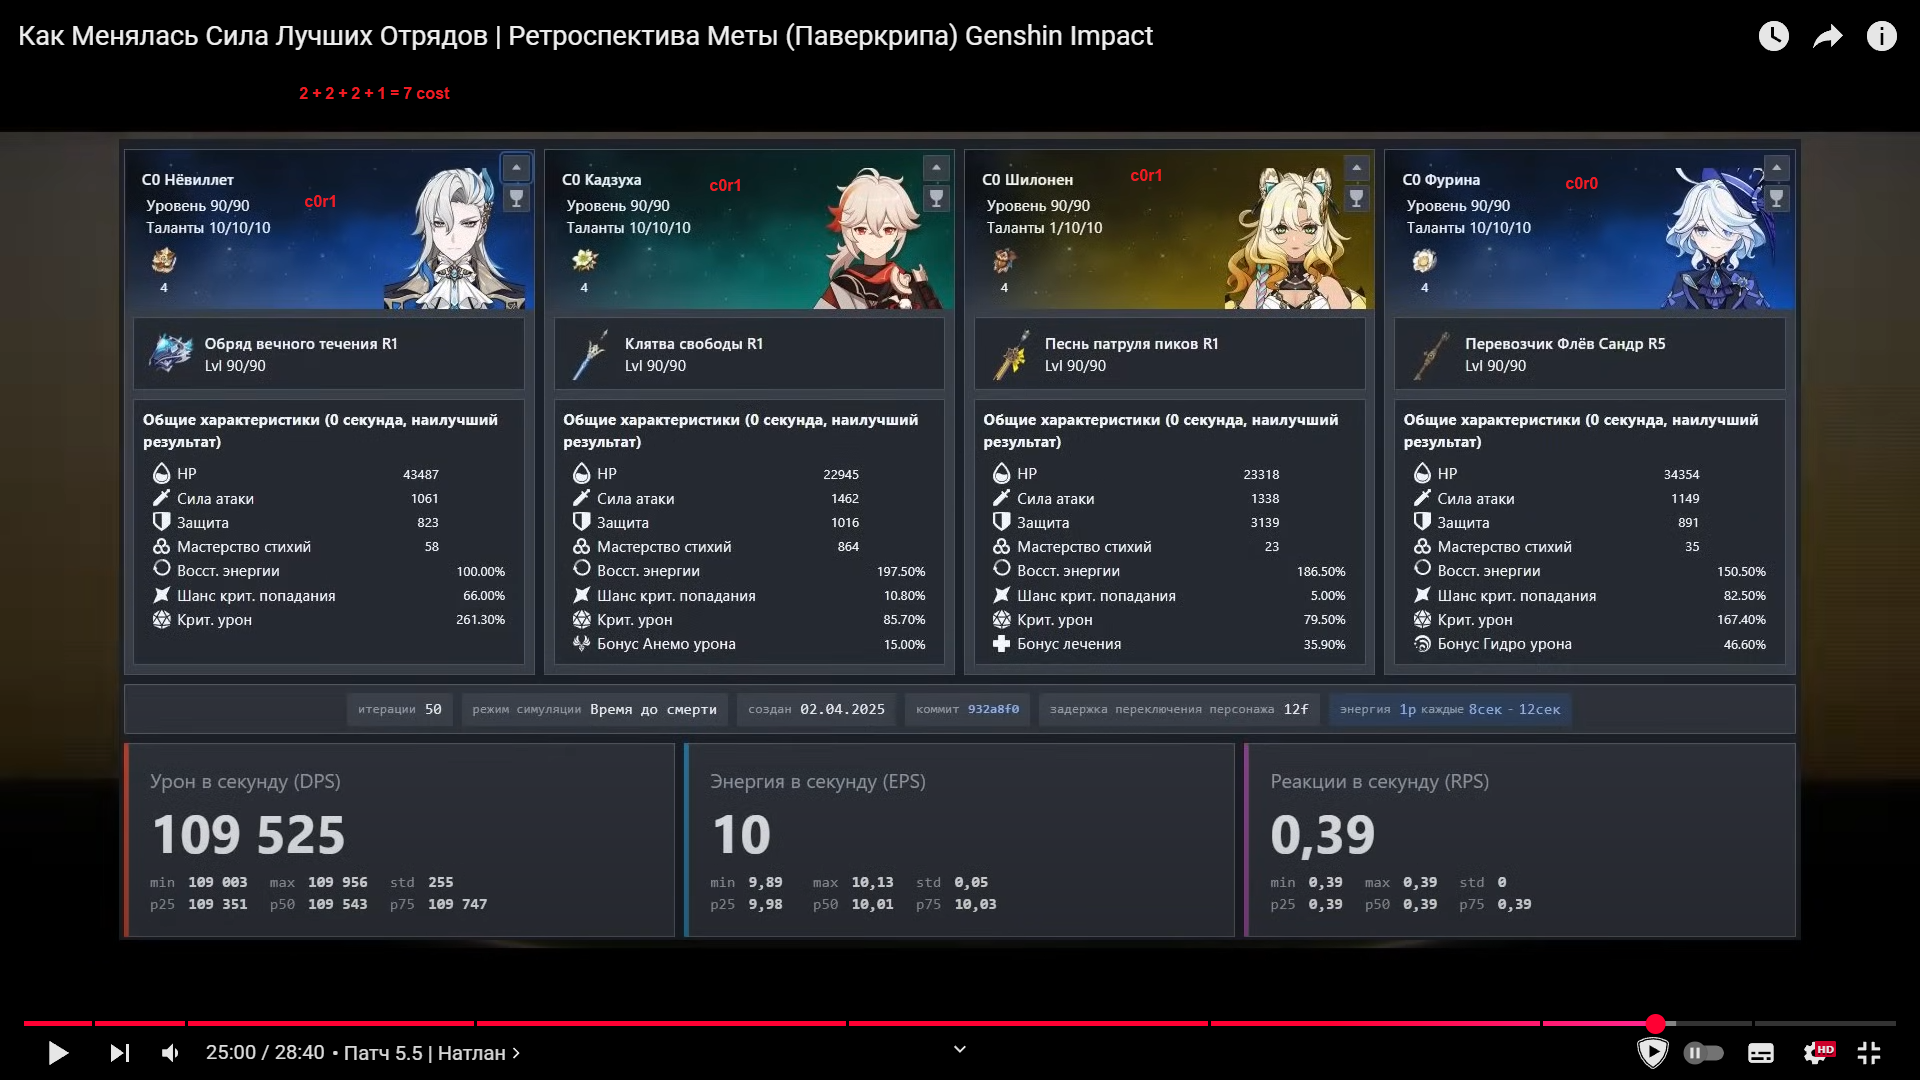1920x1080 pixels.
Task: Click the Share arrow icon
Action: pyautogui.click(x=1828, y=37)
